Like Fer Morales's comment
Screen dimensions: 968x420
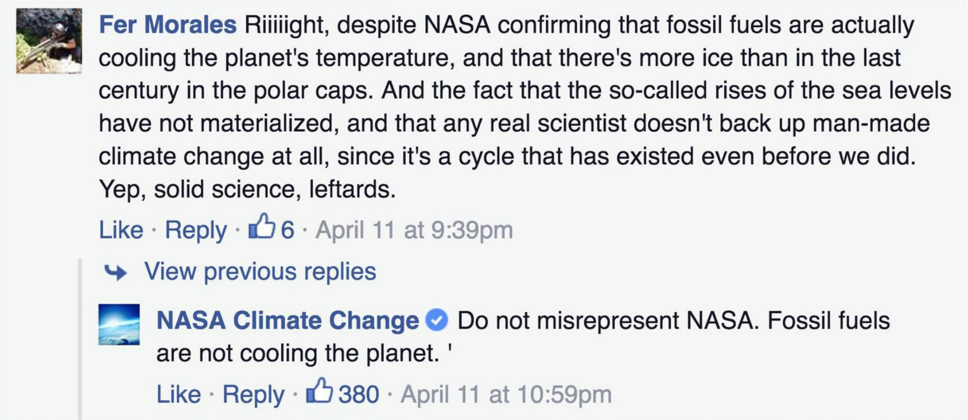pos(121,230)
